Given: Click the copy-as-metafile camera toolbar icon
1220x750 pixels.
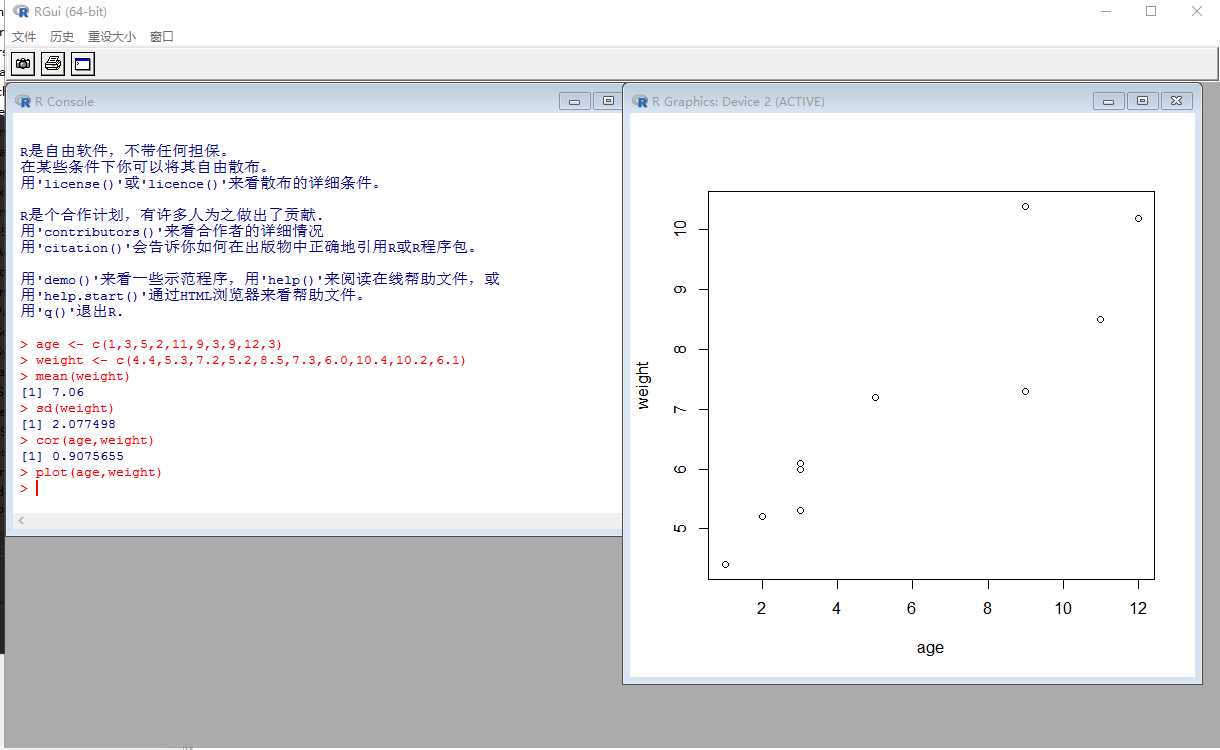Looking at the screenshot, I should click(x=23, y=64).
